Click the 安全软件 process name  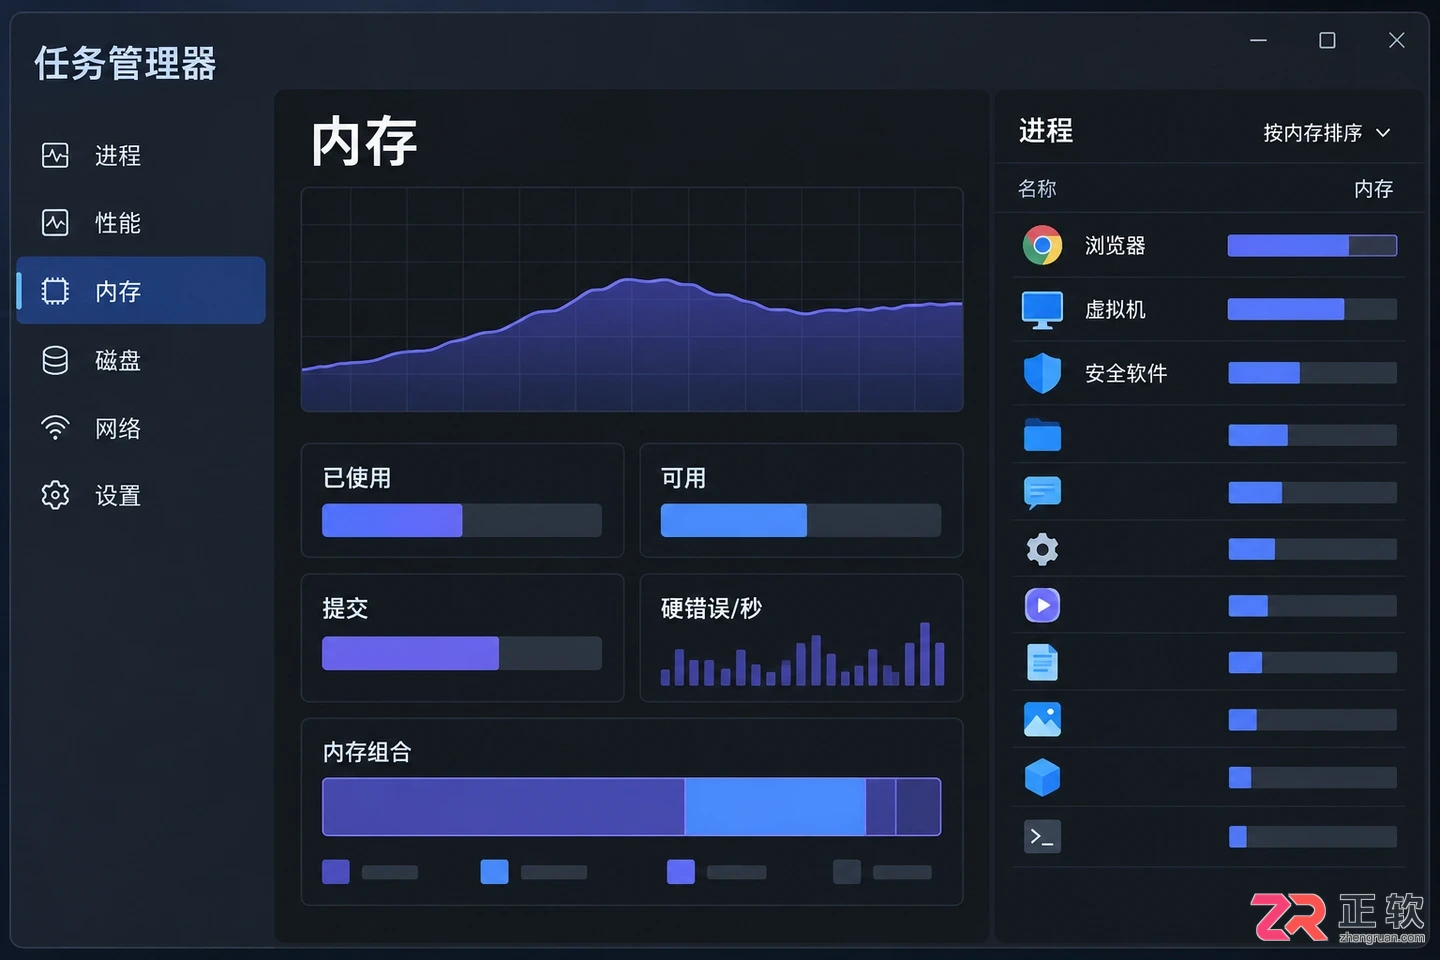pos(1126,373)
